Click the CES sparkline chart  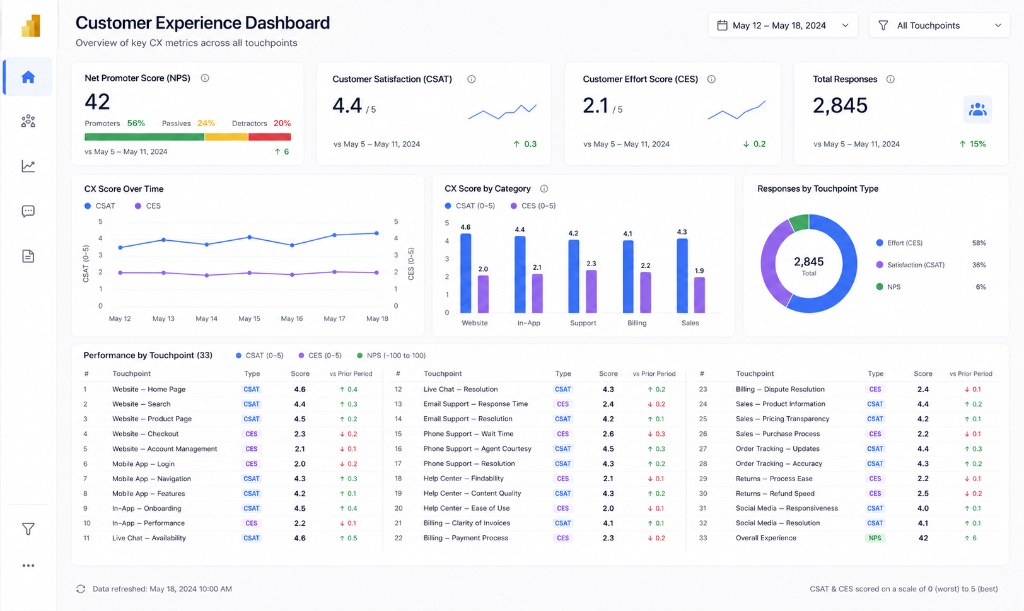[x=737, y=110]
